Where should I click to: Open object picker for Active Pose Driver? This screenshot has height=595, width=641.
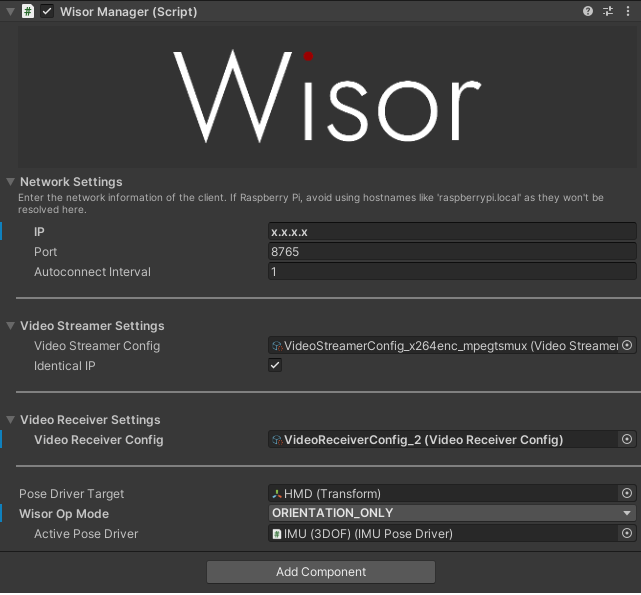[x=627, y=534]
